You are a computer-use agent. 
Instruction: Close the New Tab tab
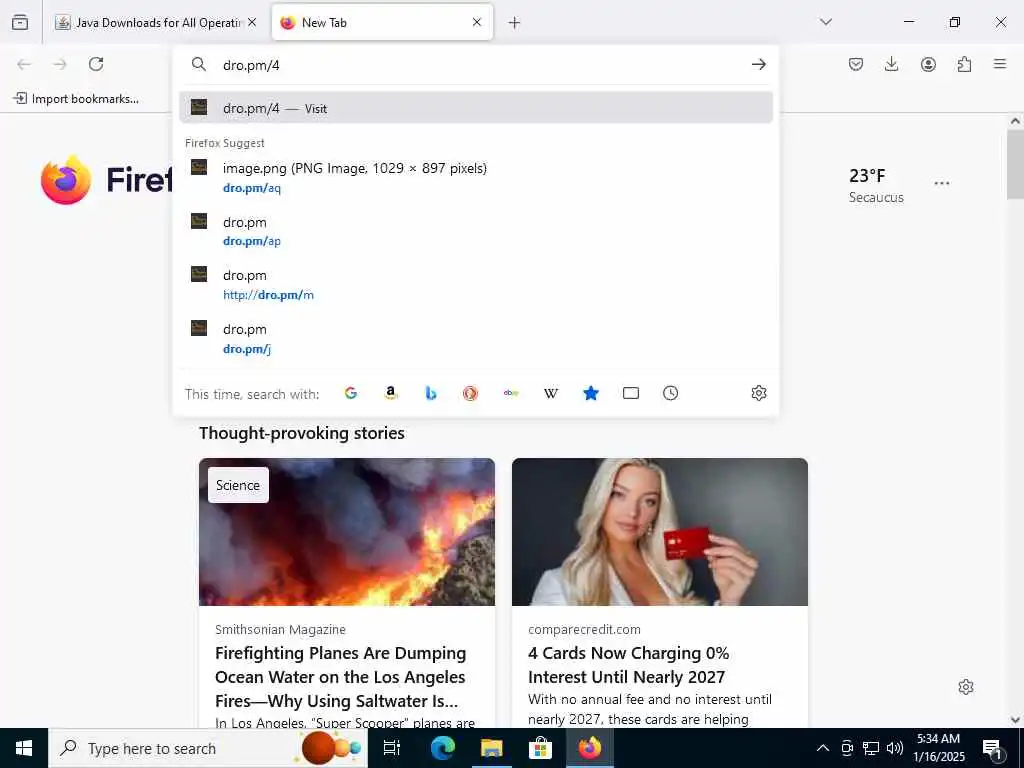pyautogui.click(x=477, y=22)
